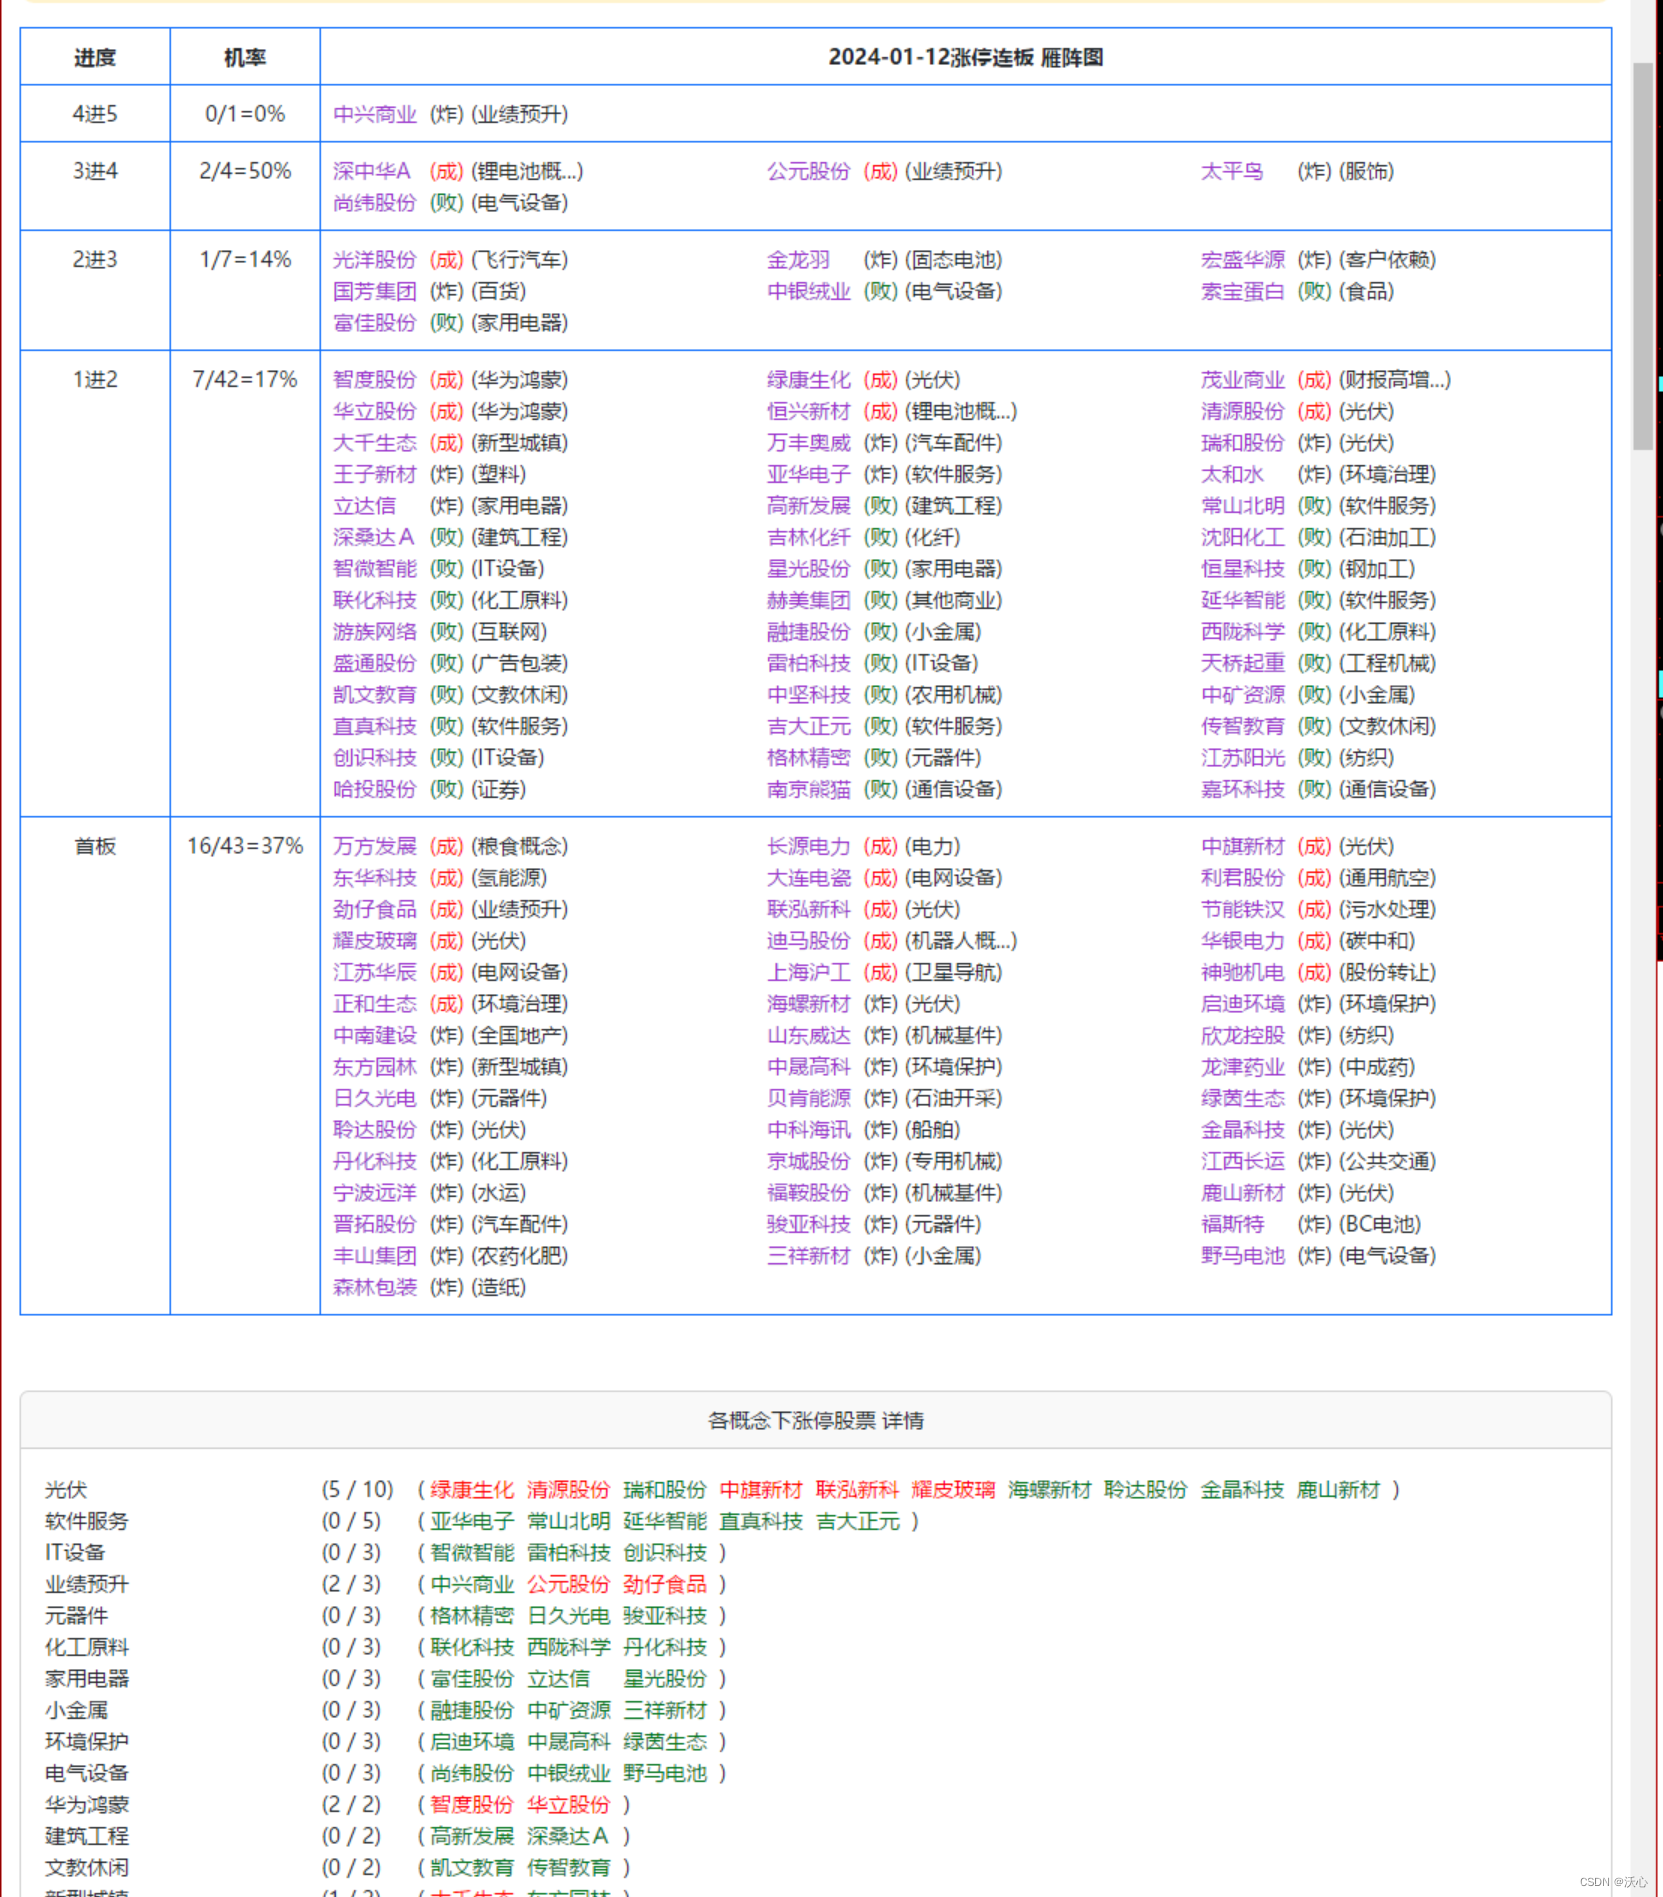
Task: Select 大连电瓷 stock link
Action: click(809, 877)
